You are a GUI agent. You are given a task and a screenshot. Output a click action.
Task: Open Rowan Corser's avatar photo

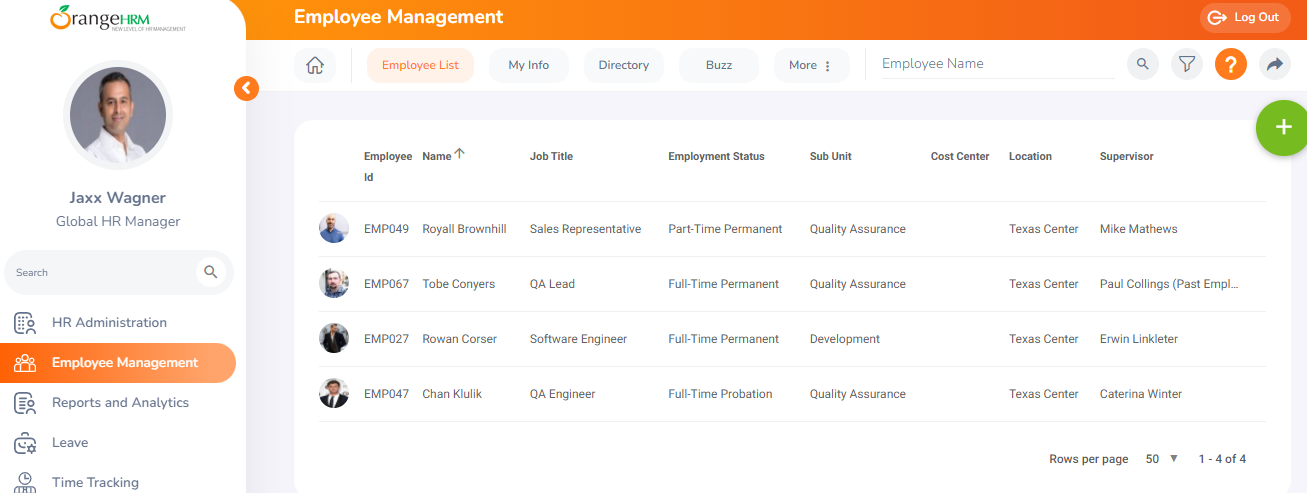point(334,338)
